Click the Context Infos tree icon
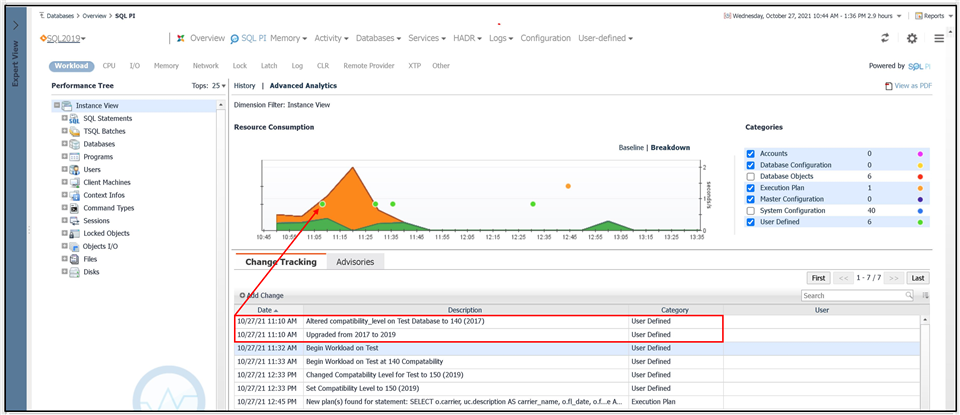 tap(74, 195)
